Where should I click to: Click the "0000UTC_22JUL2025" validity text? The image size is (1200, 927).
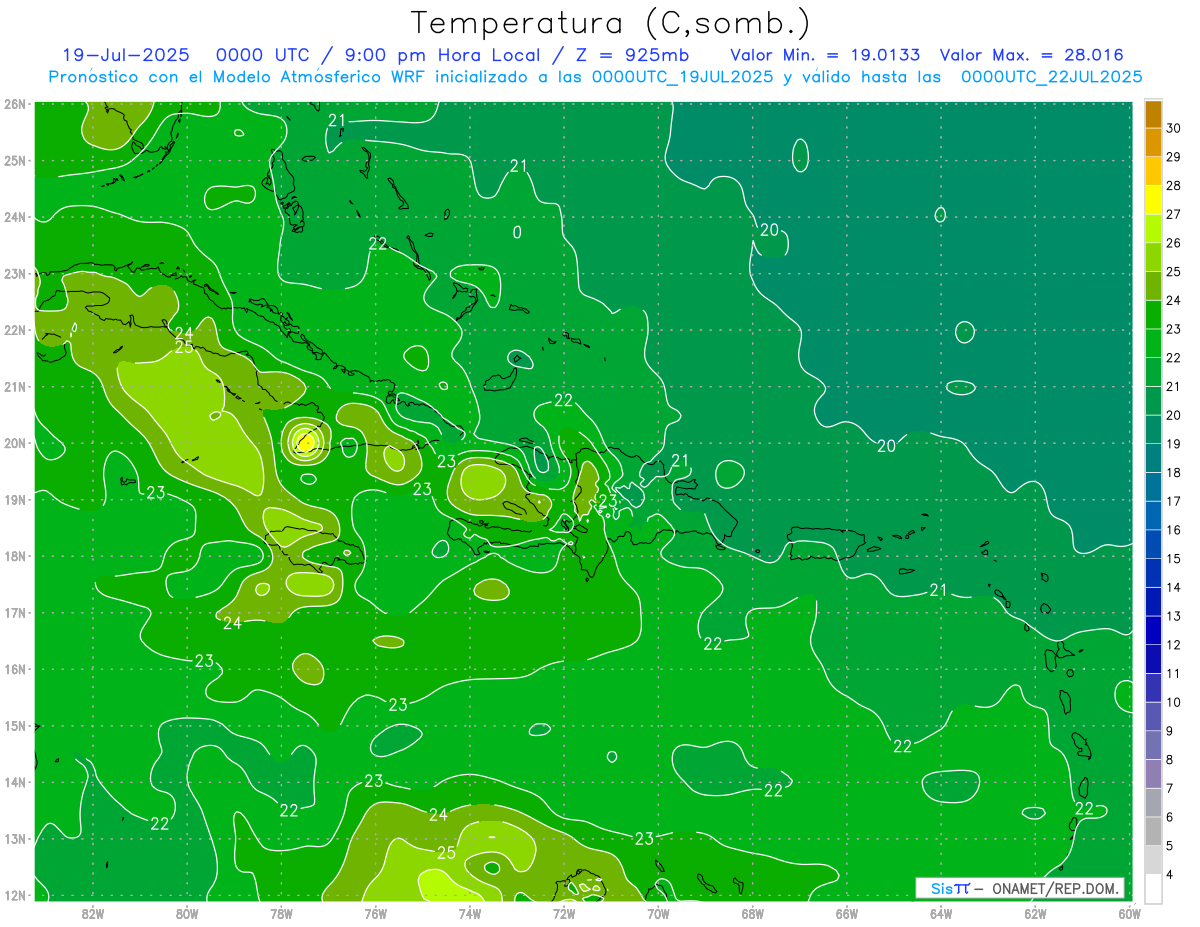tap(1051, 77)
